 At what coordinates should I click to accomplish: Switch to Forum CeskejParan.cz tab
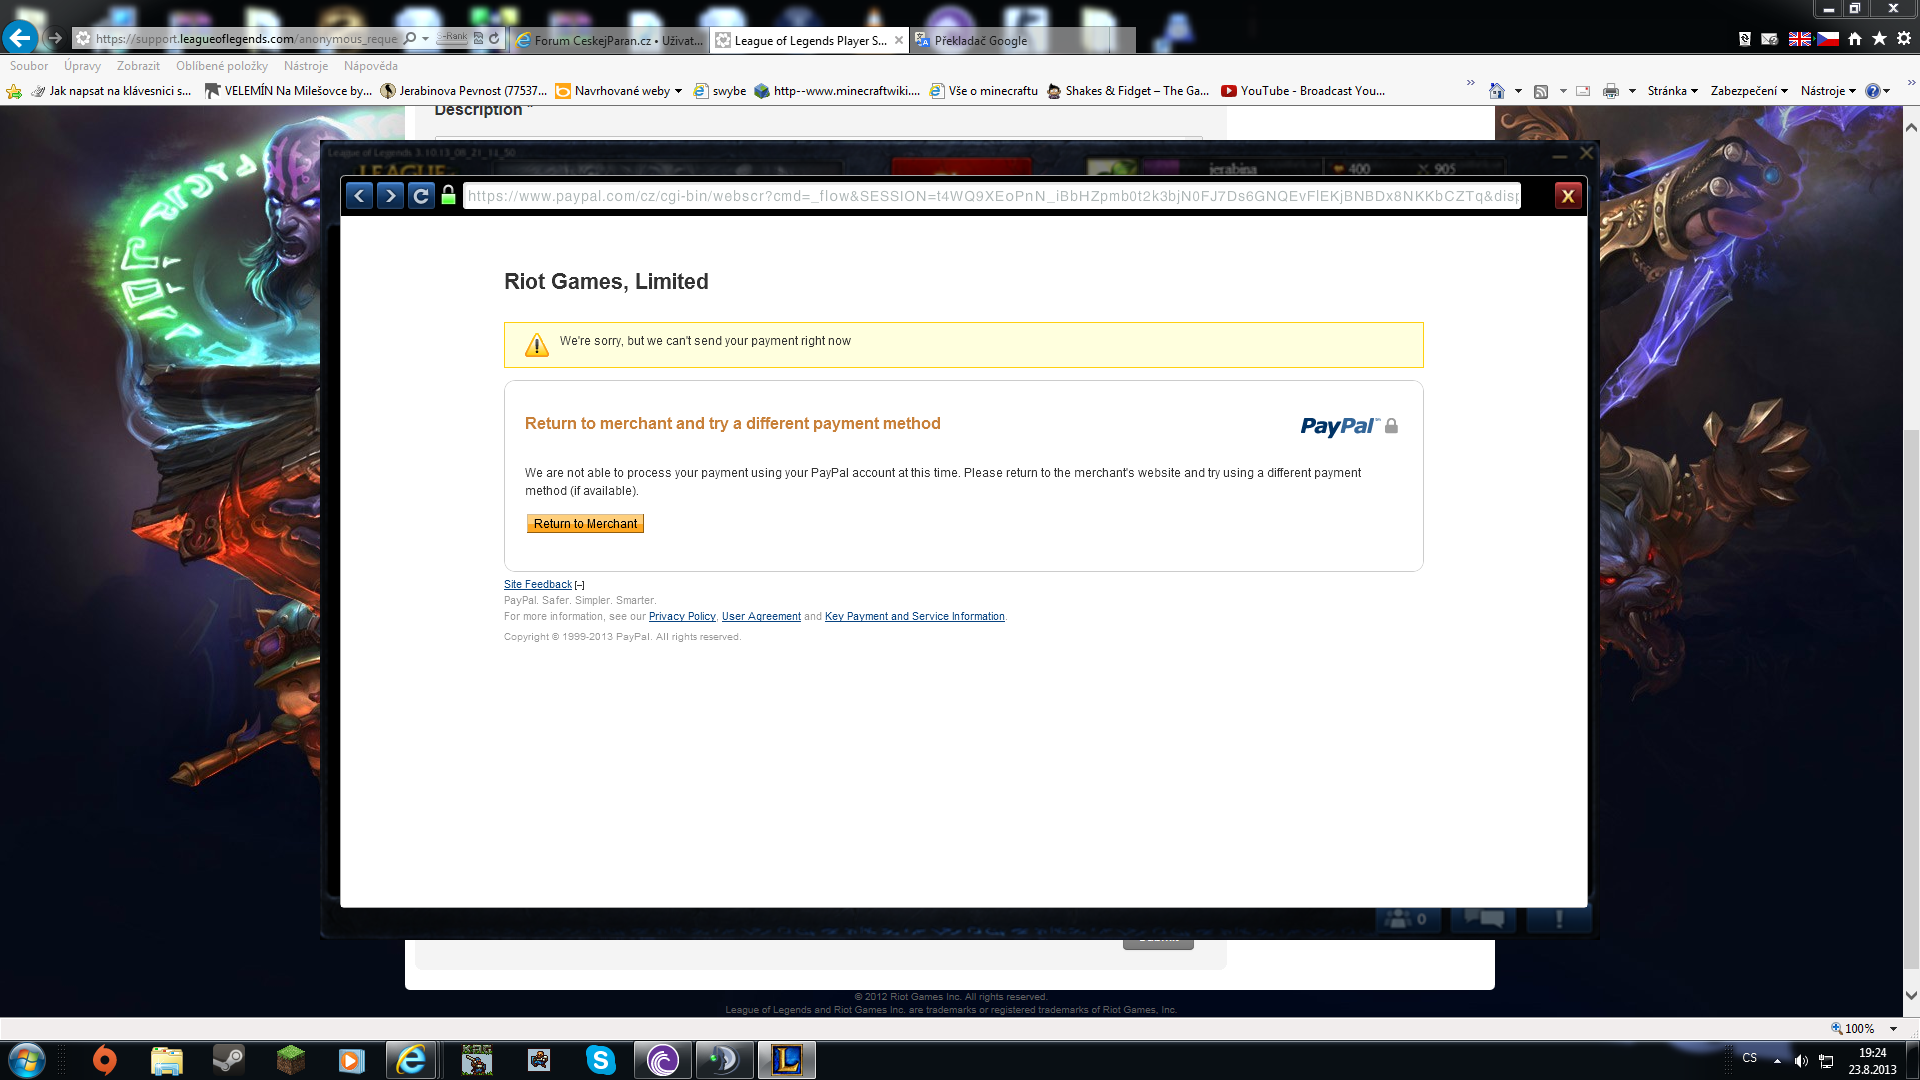click(610, 41)
